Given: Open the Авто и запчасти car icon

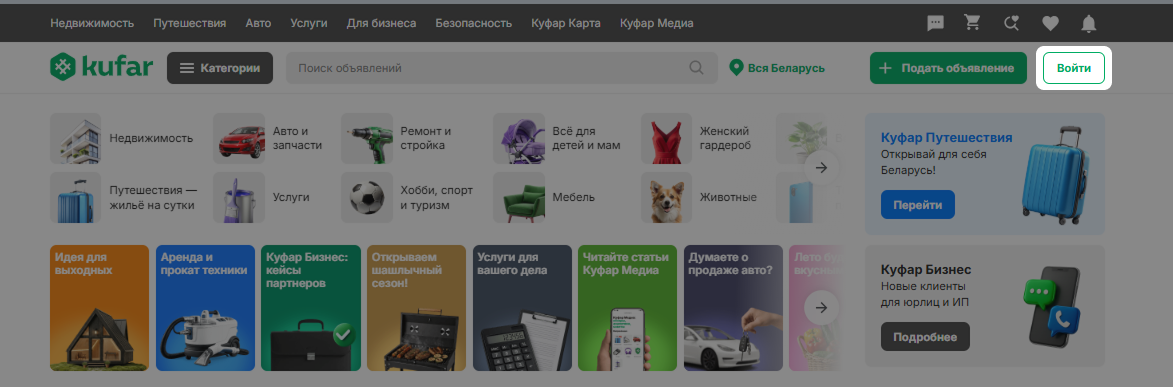Looking at the screenshot, I should click(x=239, y=138).
